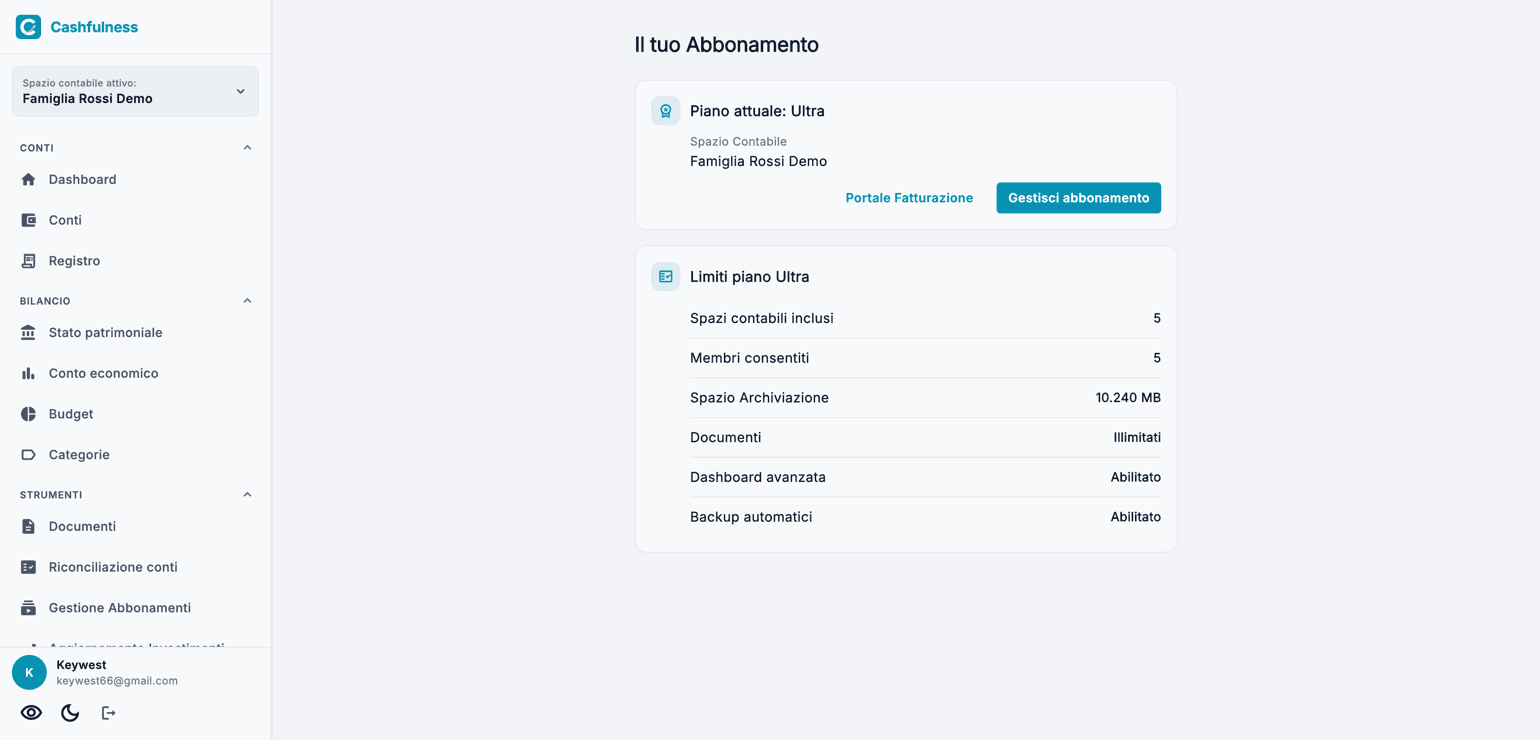Viewport: 1540px width, 740px height.
Task: Click the logout icon in the bottom bar
Action: (108, 713)
